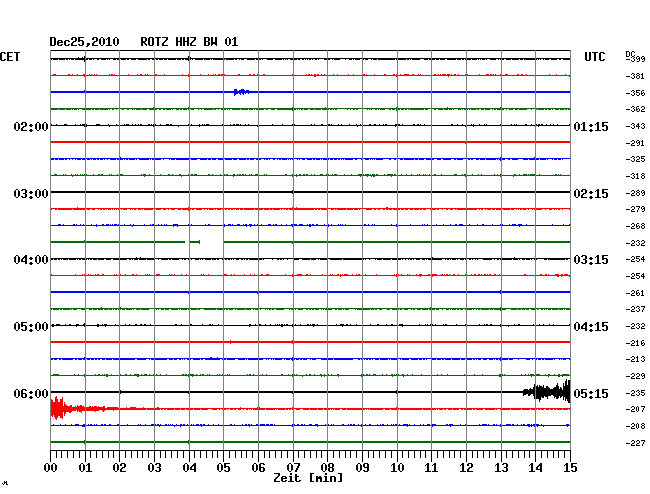Viewport: 650px width, 494px height.
Task: Click the DC offset value -362
Action: pyautogui.click(x=635, y=109)
